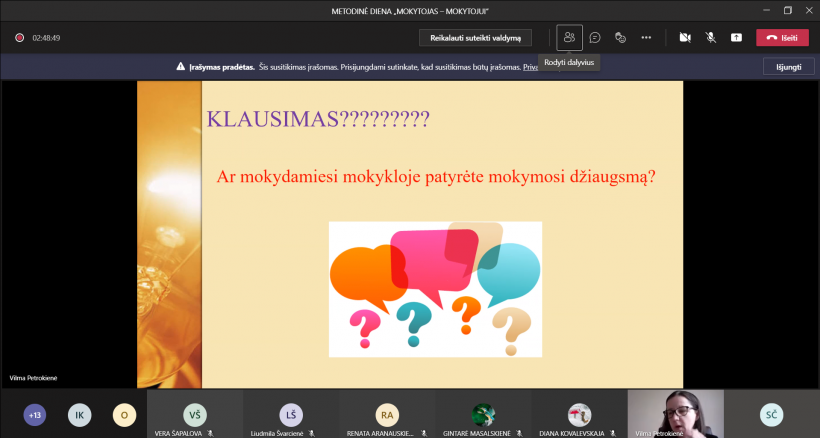Screen dimensions: 820x438
Task: Open the participants list (Rodyti dalyvius)
Action: (x=569, y=38)
